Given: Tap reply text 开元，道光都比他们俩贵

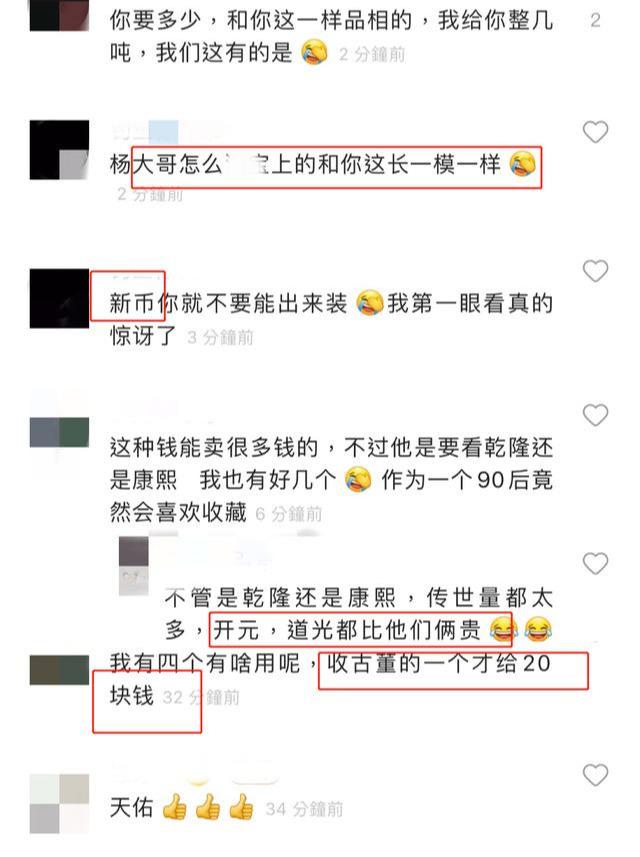Looking at the screenshot, I should click(x=347, y=630).
